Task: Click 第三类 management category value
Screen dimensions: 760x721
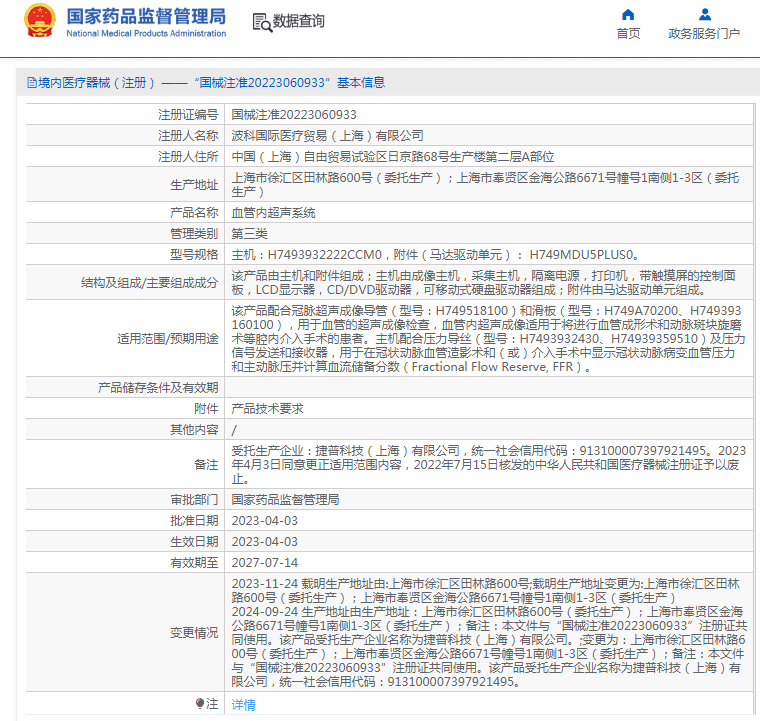Action: [249, 234]
